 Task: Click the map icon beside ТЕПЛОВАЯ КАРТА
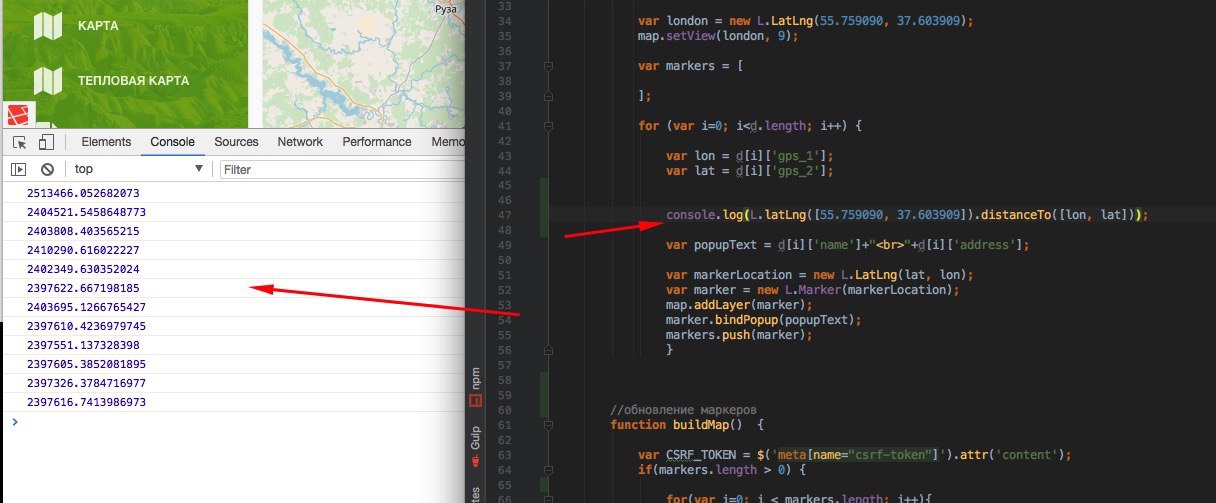coord(48,80)
